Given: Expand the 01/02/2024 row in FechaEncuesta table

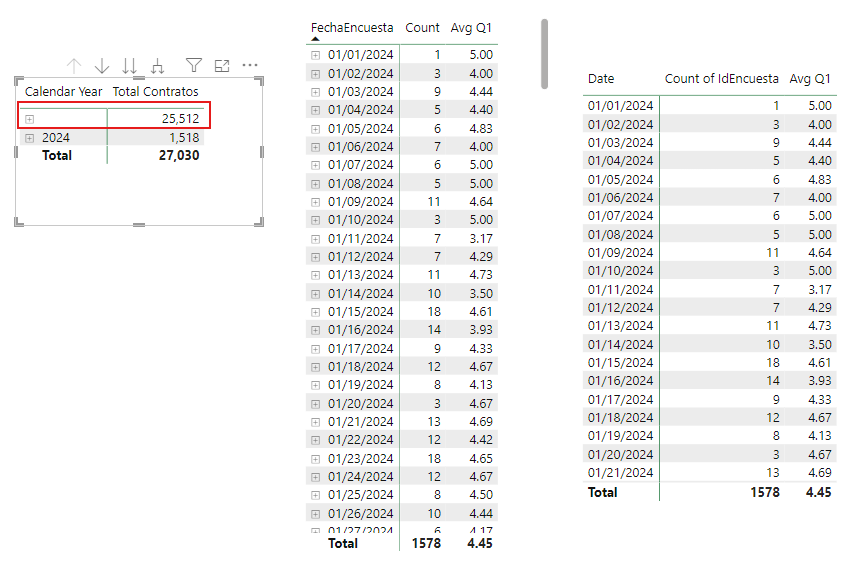Looking at the screenshot, I should tap(316, 74).
